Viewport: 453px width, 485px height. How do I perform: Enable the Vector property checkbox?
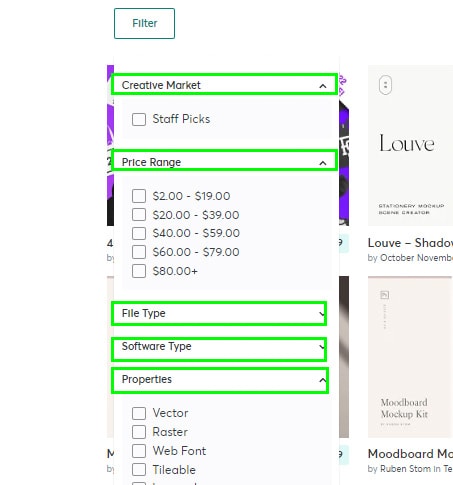139,413
